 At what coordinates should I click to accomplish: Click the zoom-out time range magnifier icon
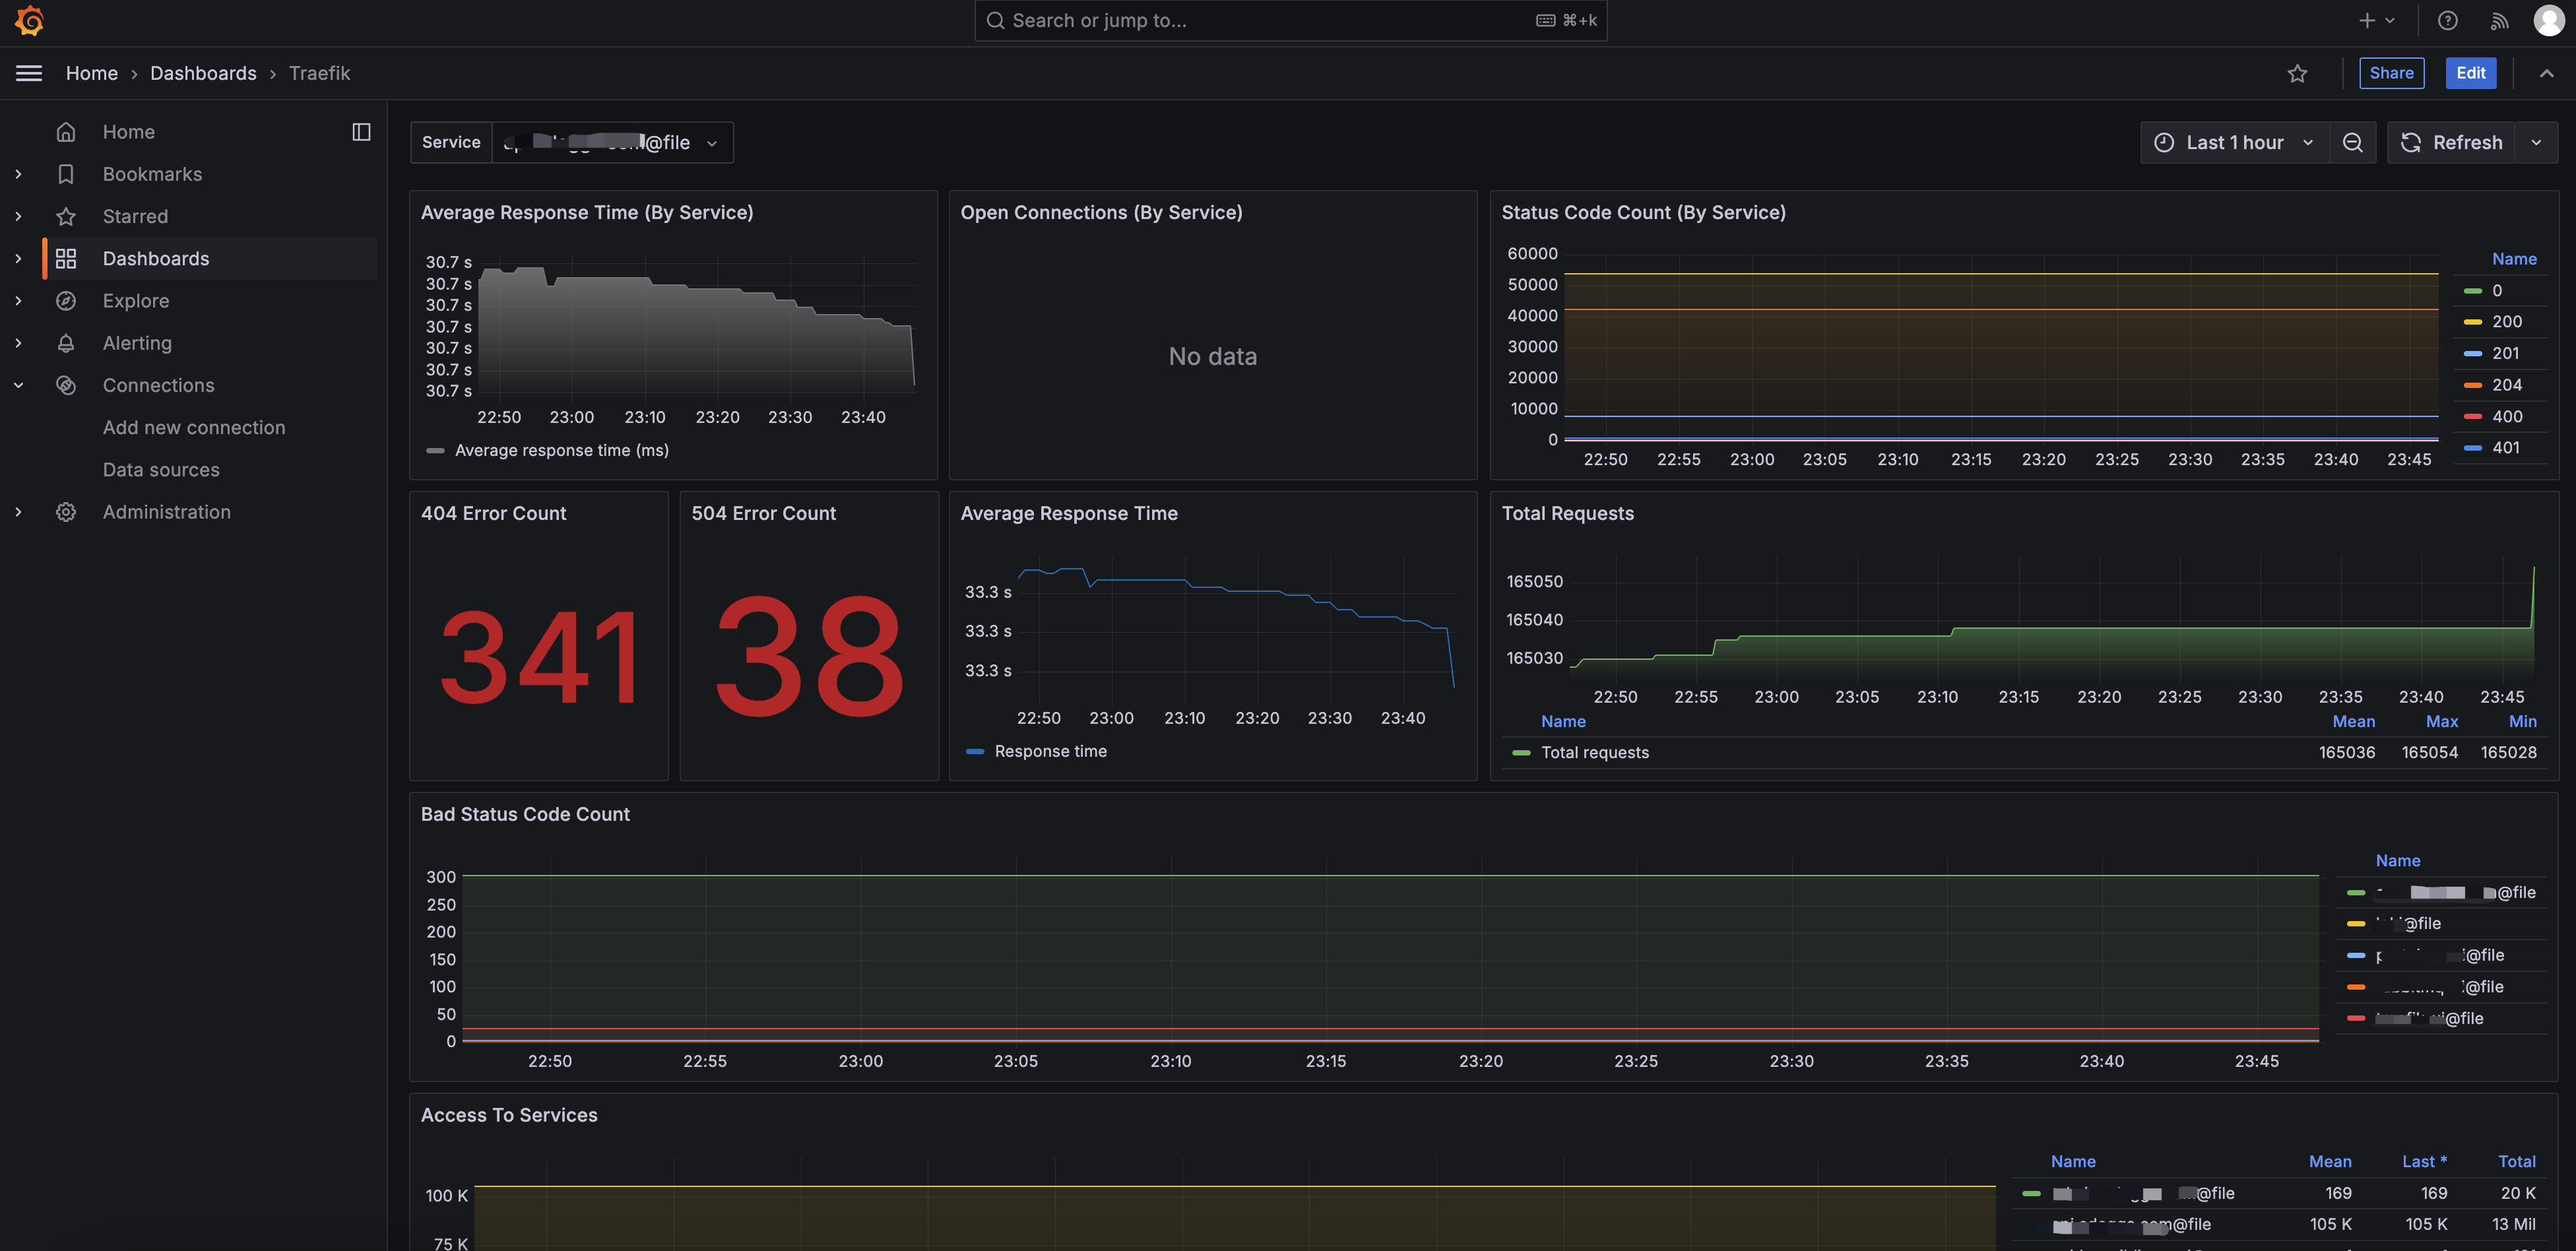coord(2353,142)
